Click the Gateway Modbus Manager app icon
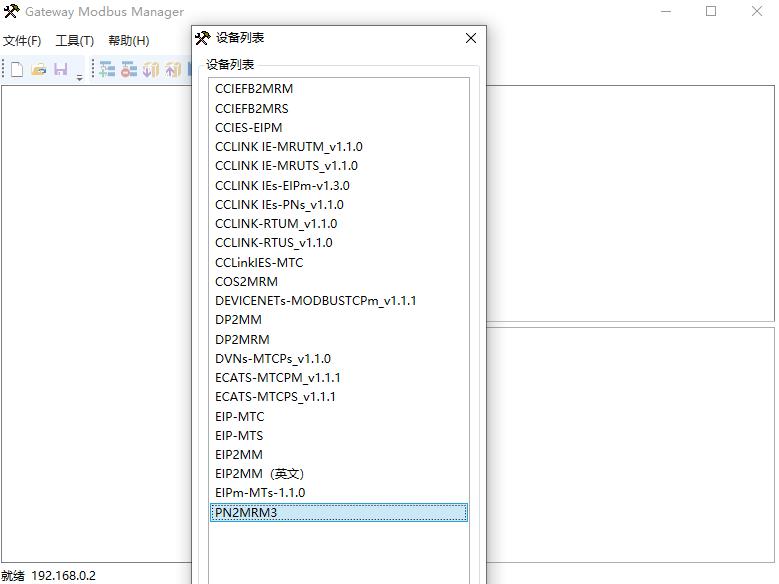 pyautogui.click(x=12, y=11)
